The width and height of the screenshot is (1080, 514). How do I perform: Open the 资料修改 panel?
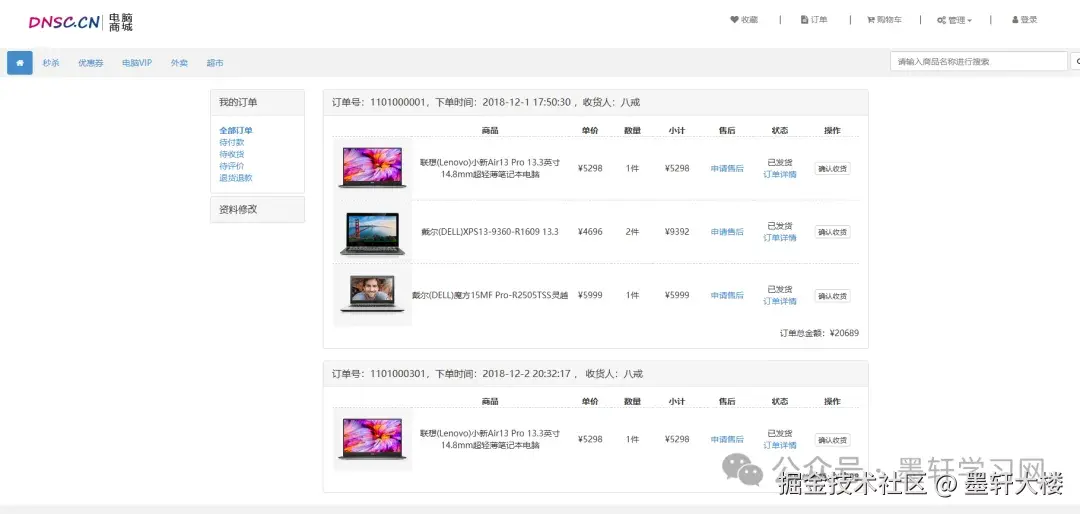tap(257, 209)
